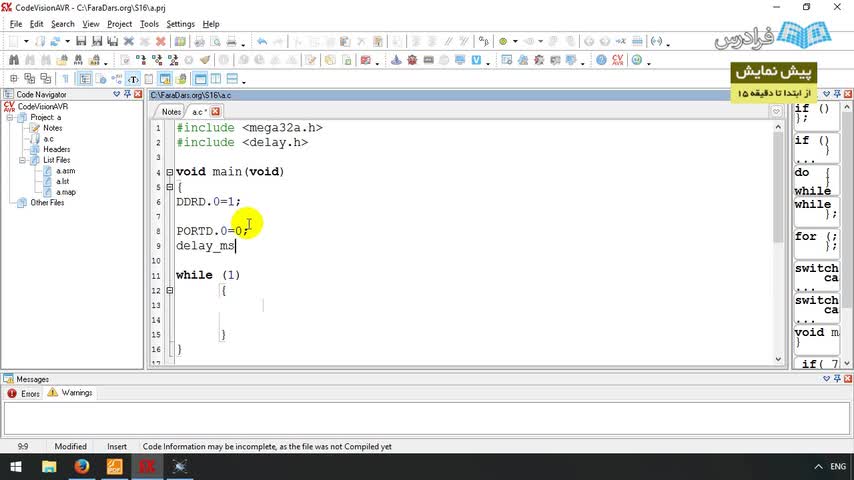Collapse the List Files tree node
This screenshot has height=480, width=854.
click(22, 160)
